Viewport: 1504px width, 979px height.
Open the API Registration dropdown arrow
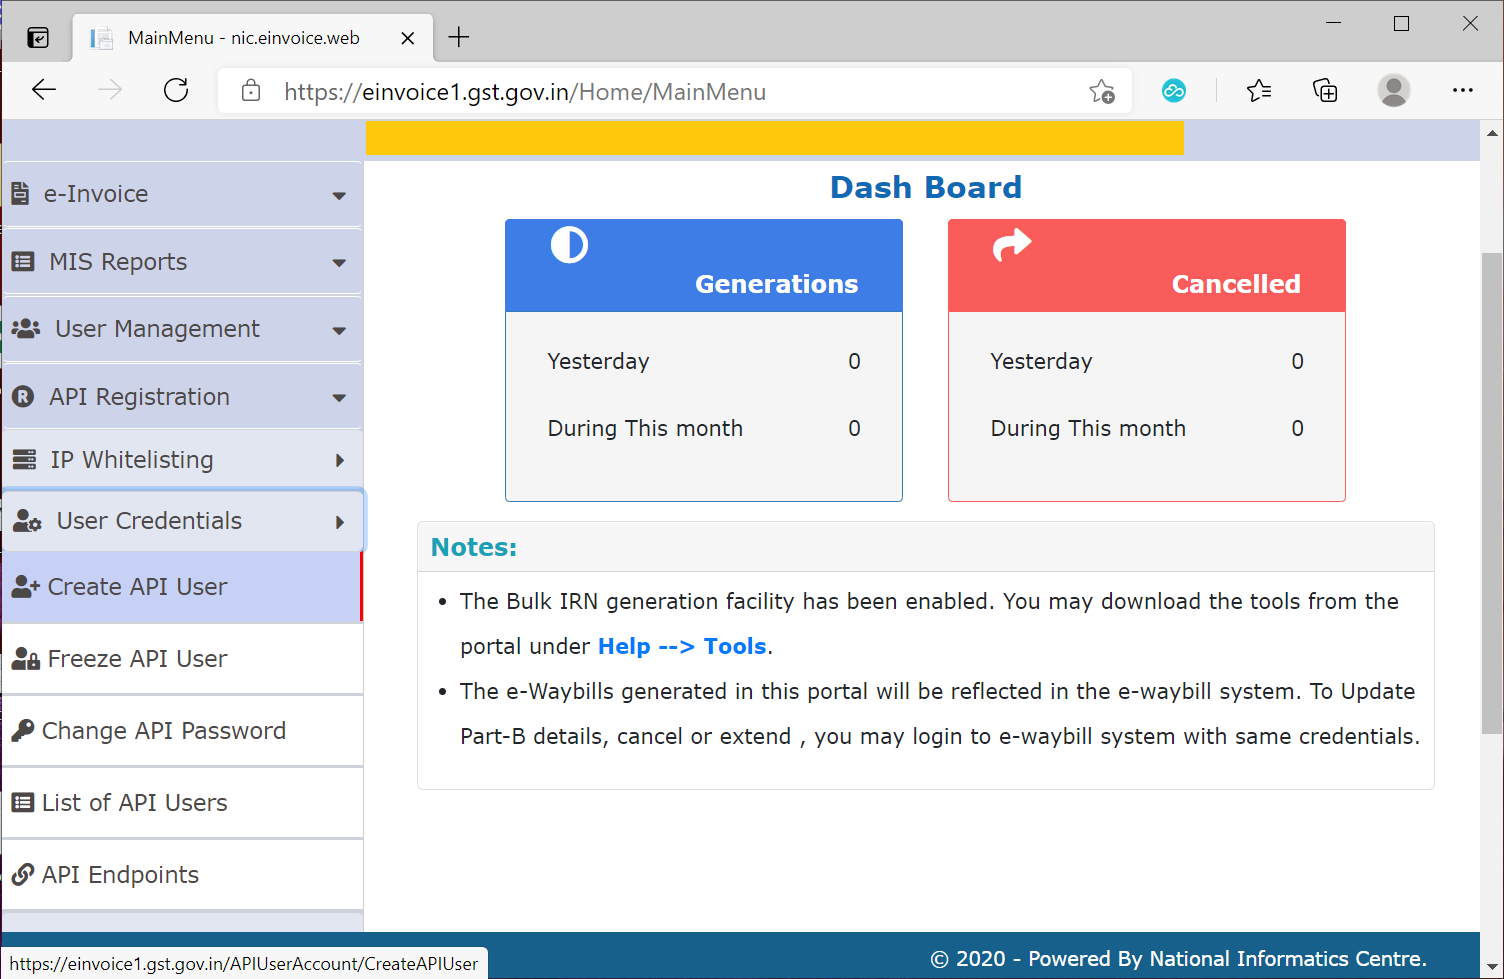point(340,396)
